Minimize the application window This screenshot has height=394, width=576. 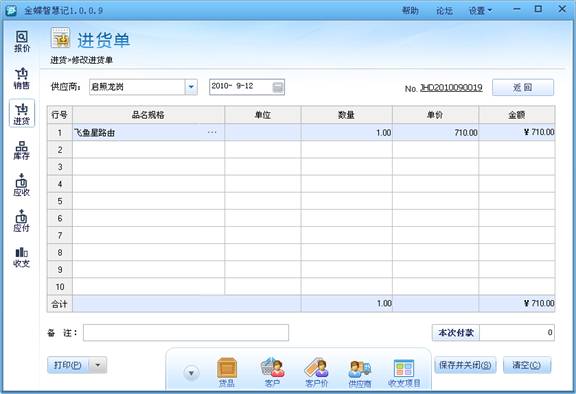click(517, 9)
